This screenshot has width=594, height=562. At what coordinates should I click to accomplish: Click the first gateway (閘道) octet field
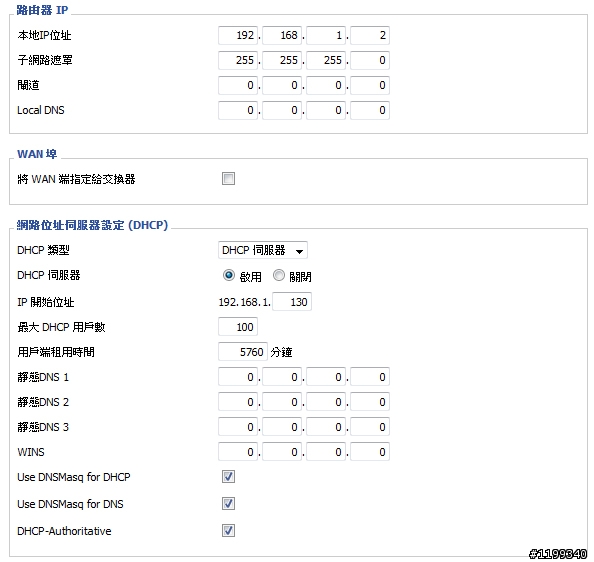pyautogui.click(x=238, y=85)
